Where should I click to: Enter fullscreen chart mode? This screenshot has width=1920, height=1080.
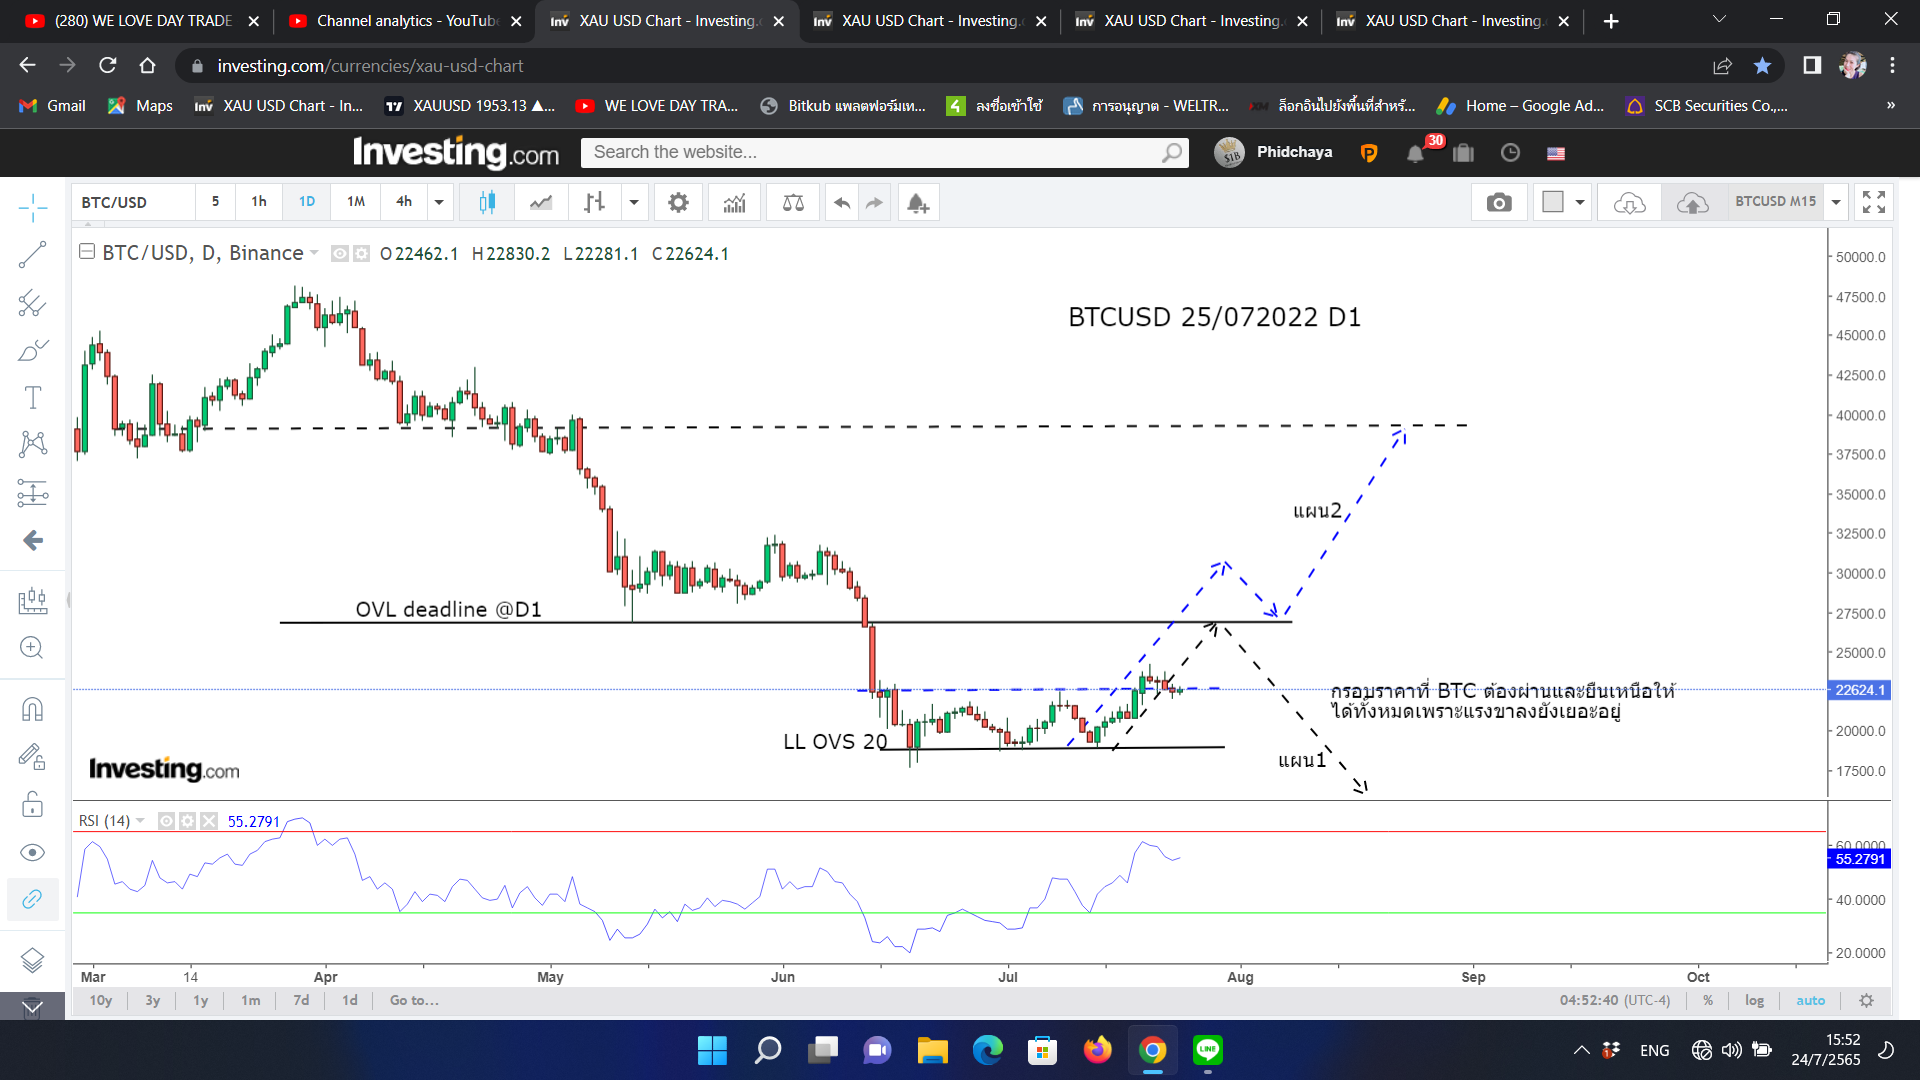[1874, 202]
